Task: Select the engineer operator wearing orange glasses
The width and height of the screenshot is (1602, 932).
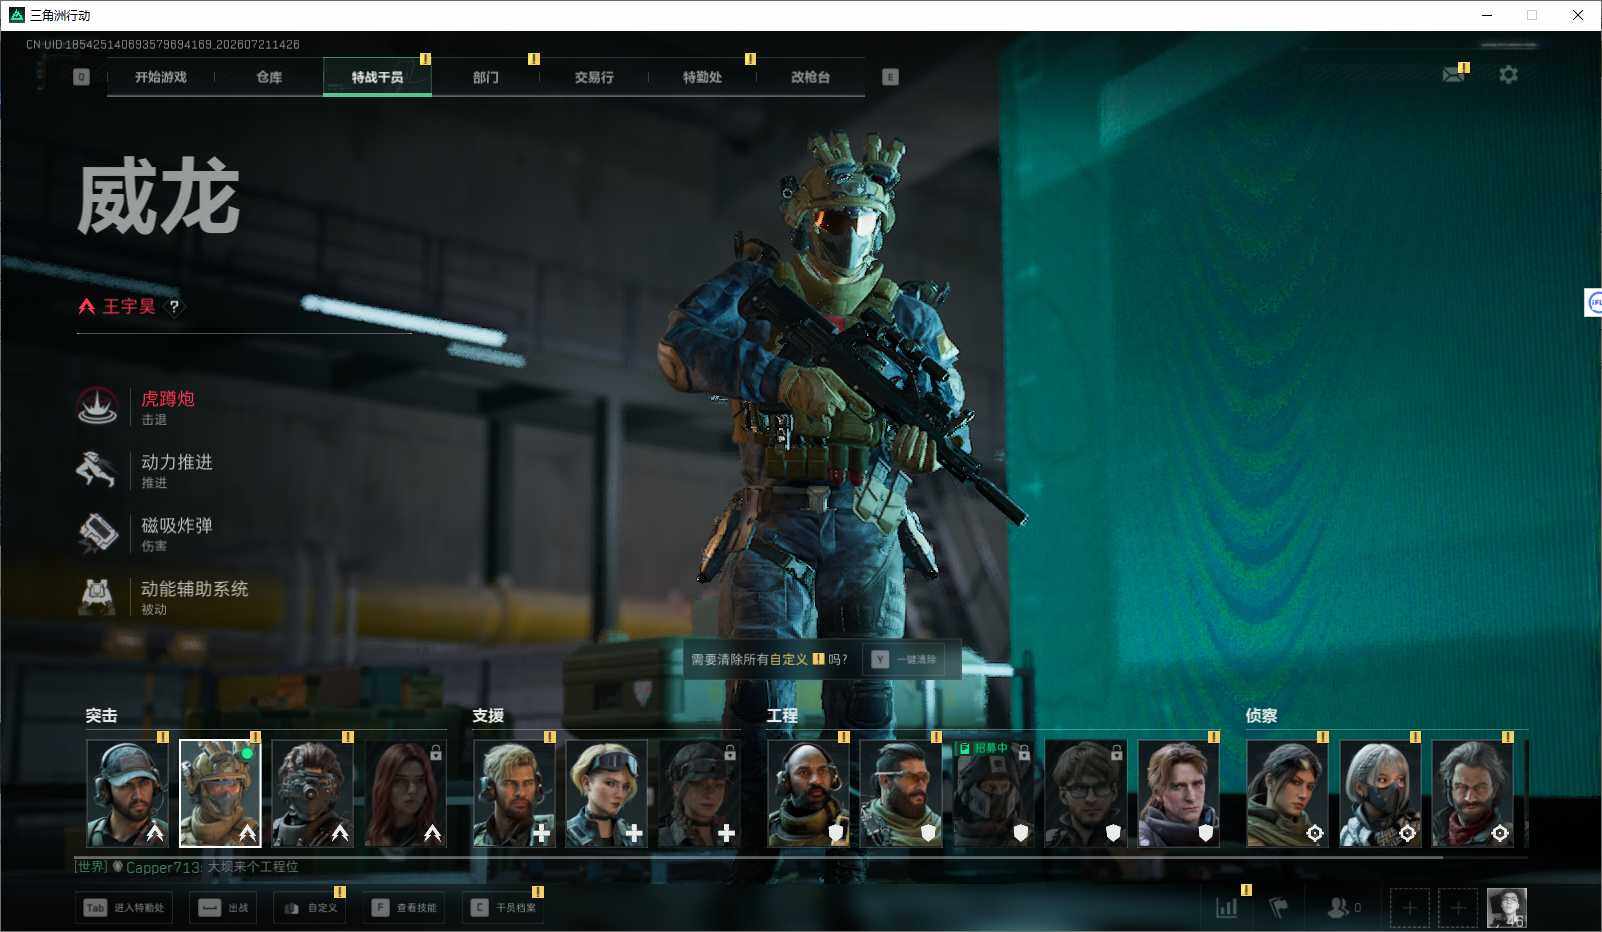Action: click(900, 793)
